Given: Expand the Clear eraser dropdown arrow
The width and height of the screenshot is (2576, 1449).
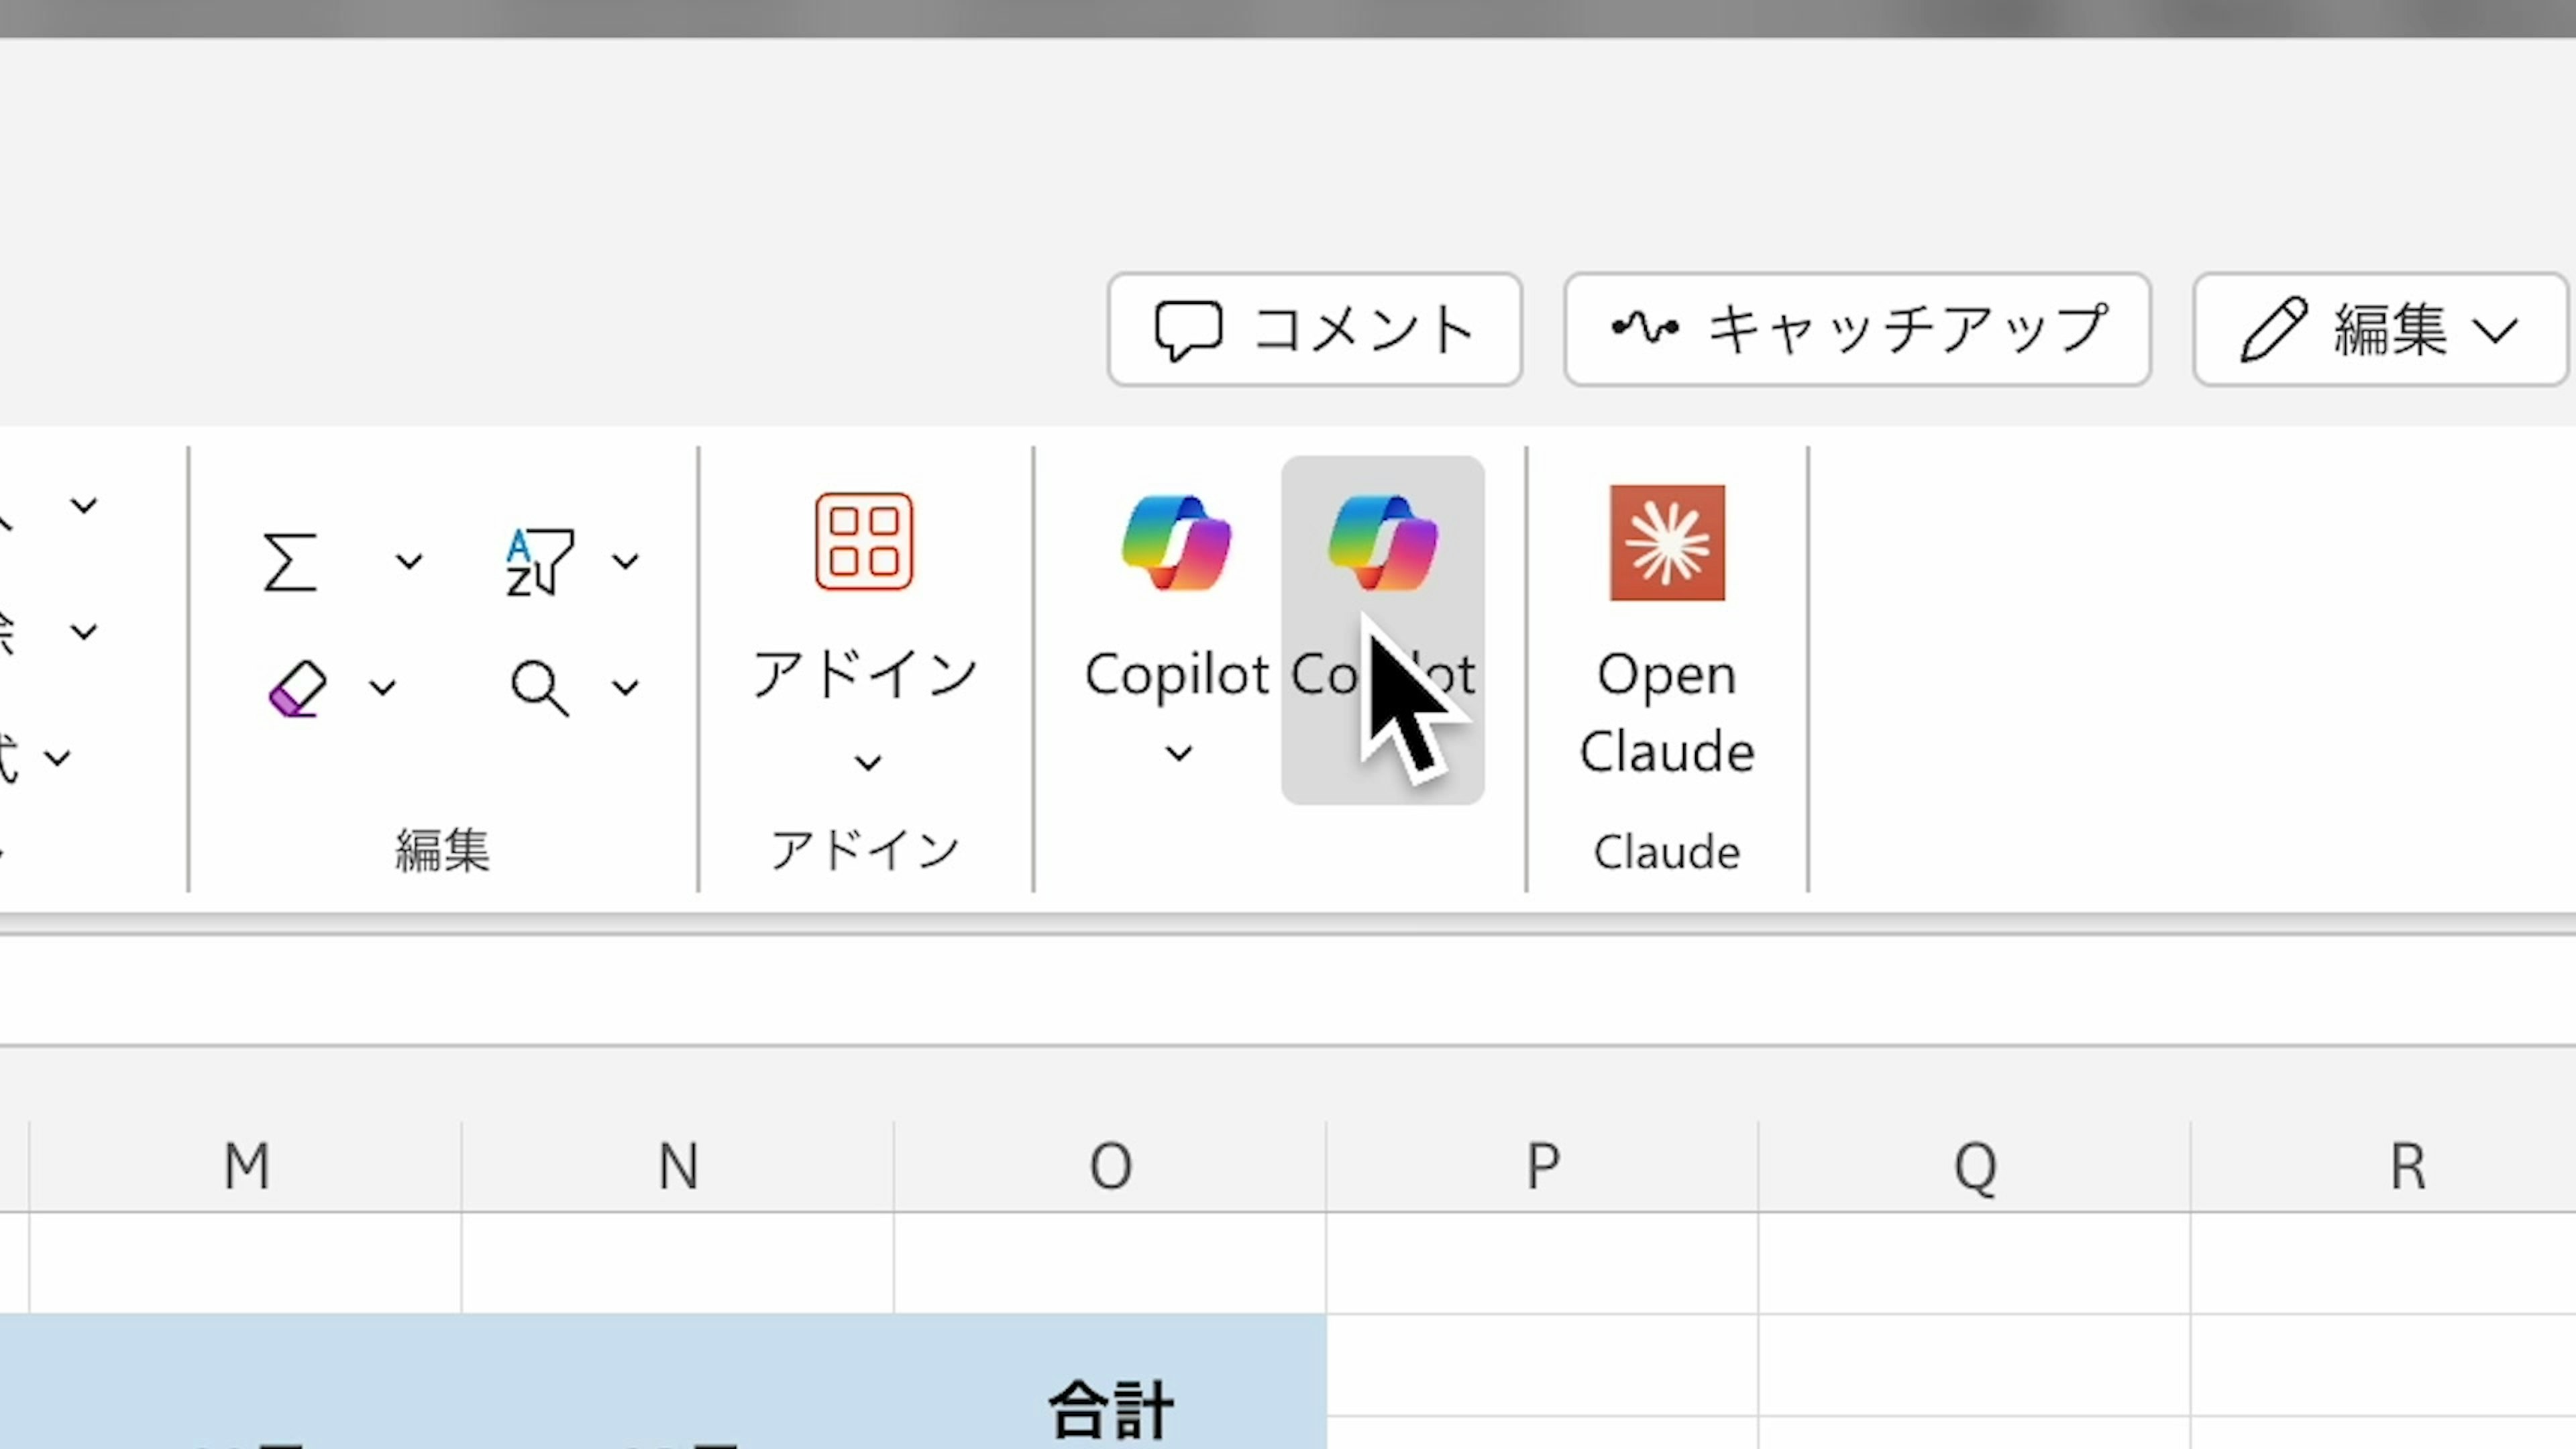Looking at the screenshot, I should pos(383,688).
